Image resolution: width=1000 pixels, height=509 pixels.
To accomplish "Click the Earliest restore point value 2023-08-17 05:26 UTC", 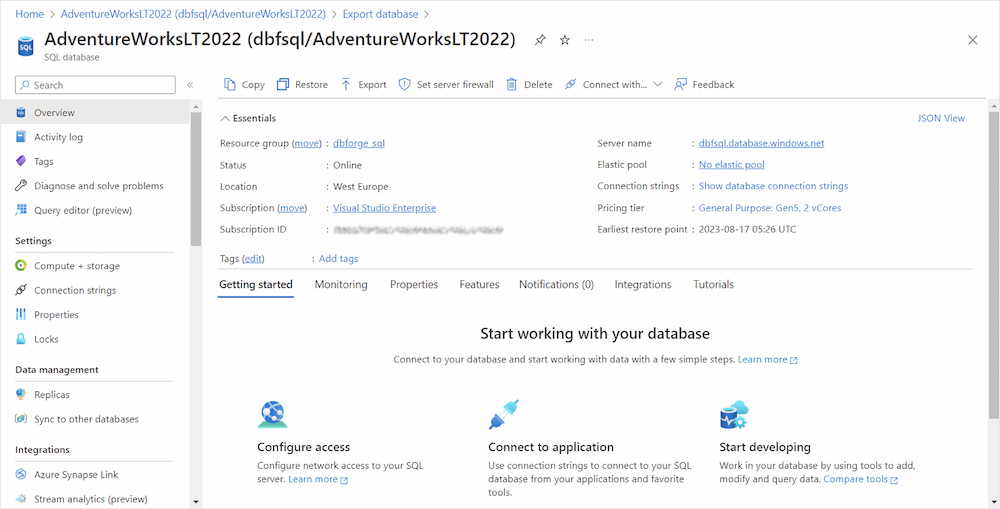I will 747,229.
